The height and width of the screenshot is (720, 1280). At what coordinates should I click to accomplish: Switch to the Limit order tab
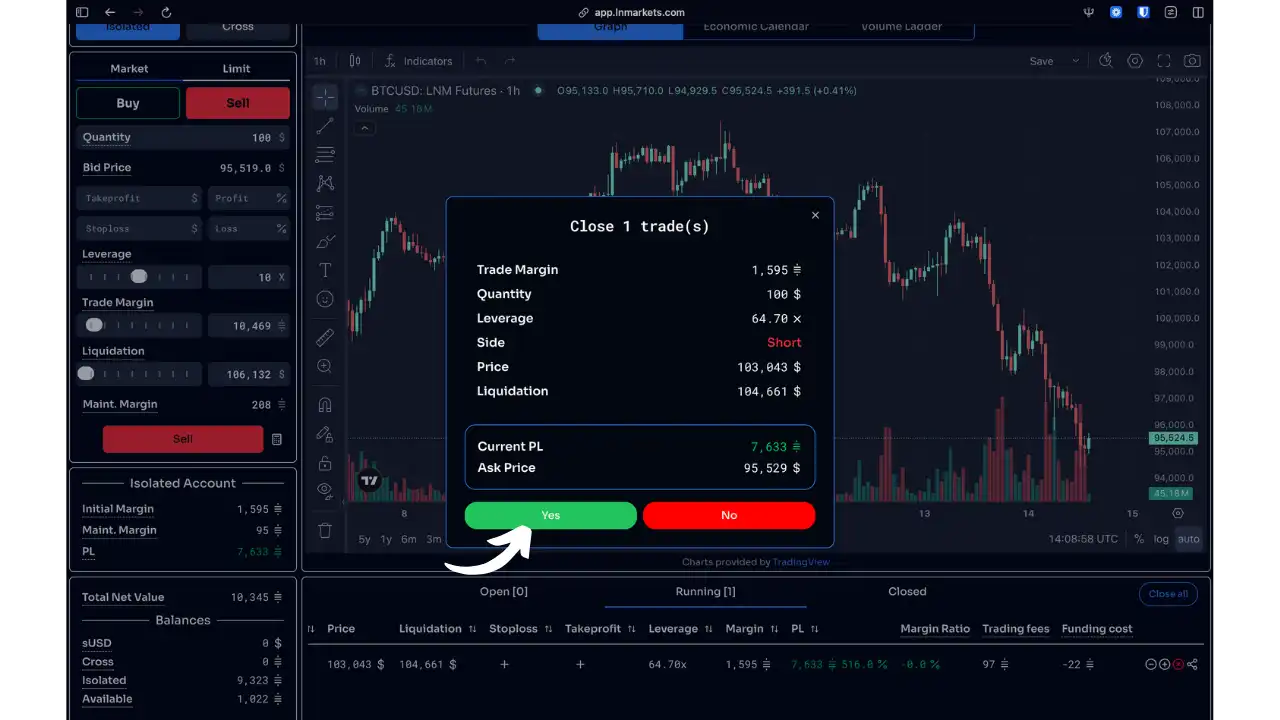(x=237, y=68)
